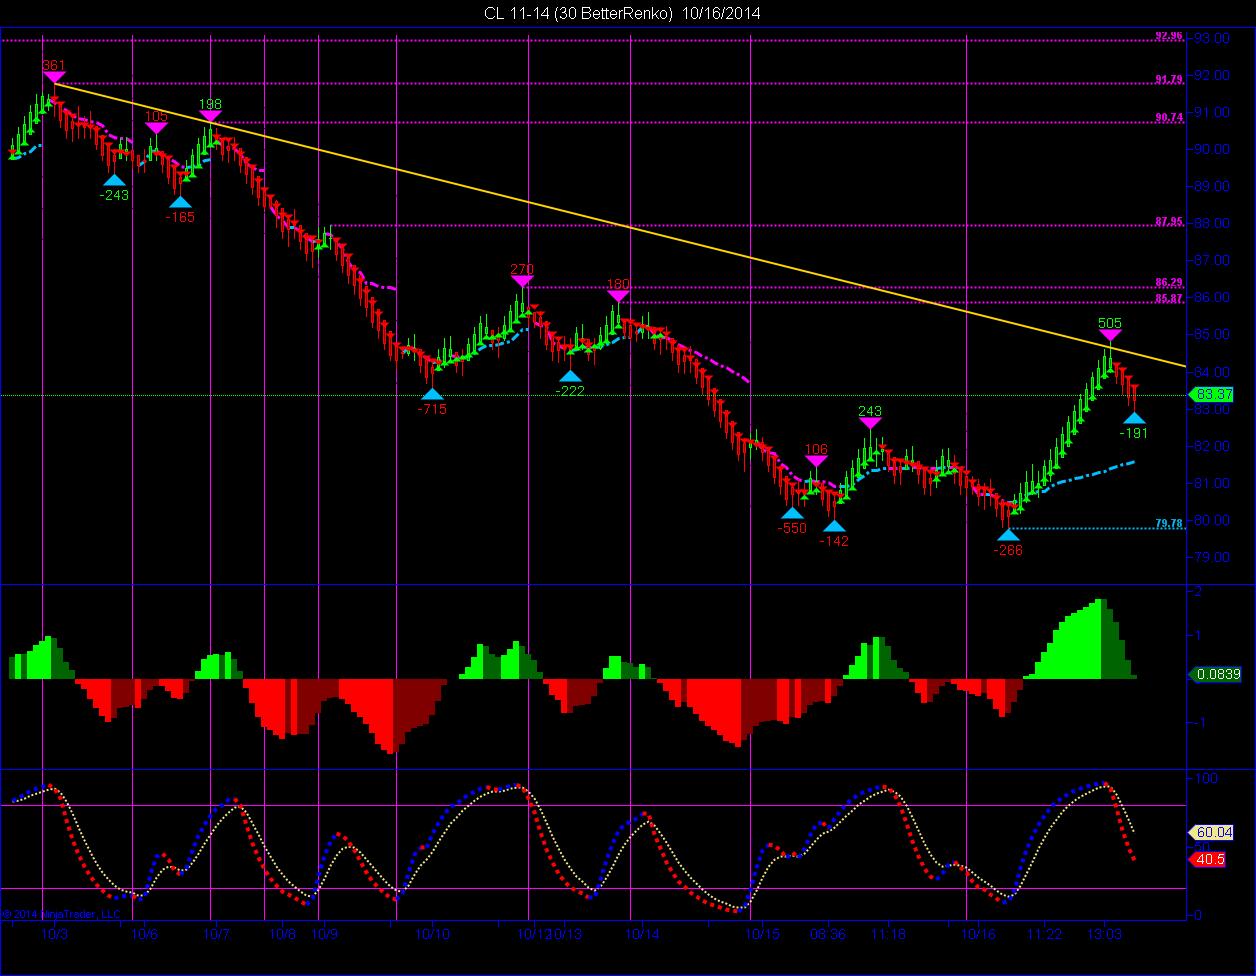Viewport: 1256px width, 976px height.
Task: Click the magenta triangle marker labeled 180
Action: coord(618,296)
